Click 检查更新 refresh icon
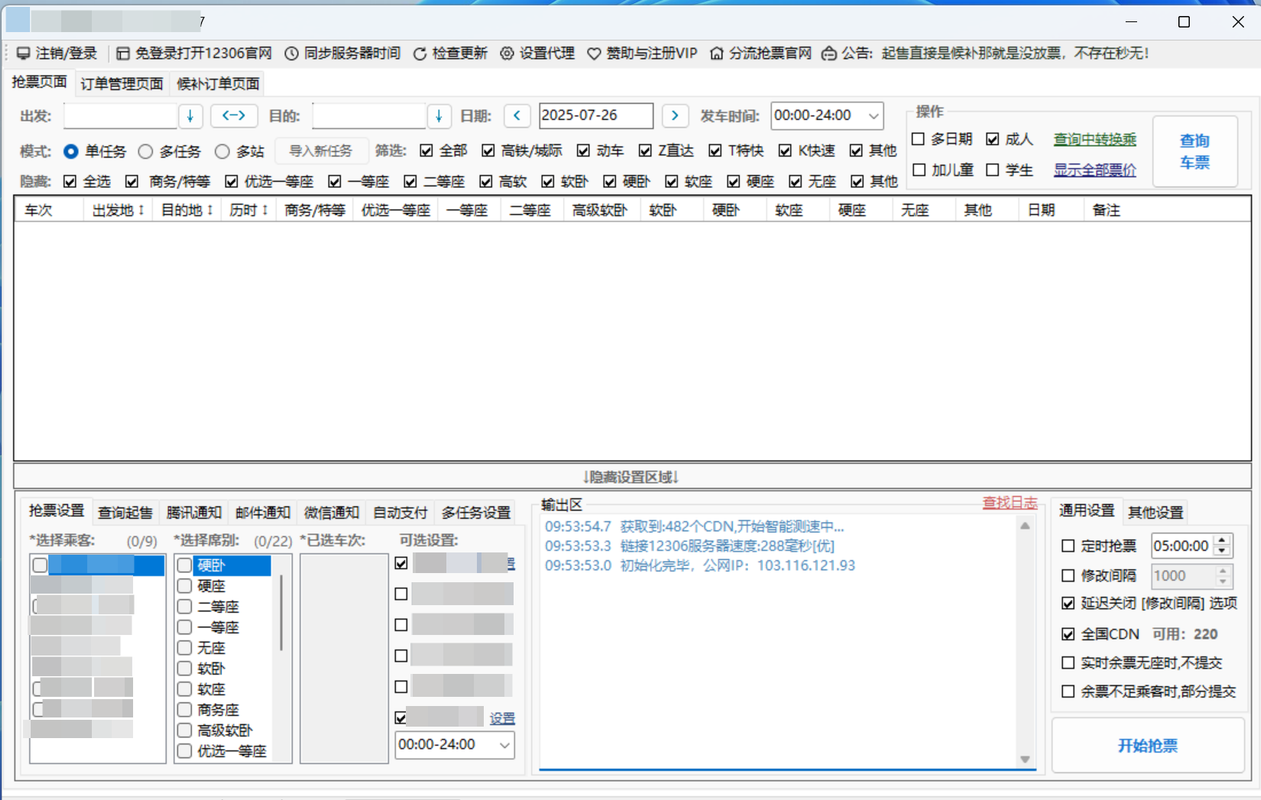 [420, 53]
